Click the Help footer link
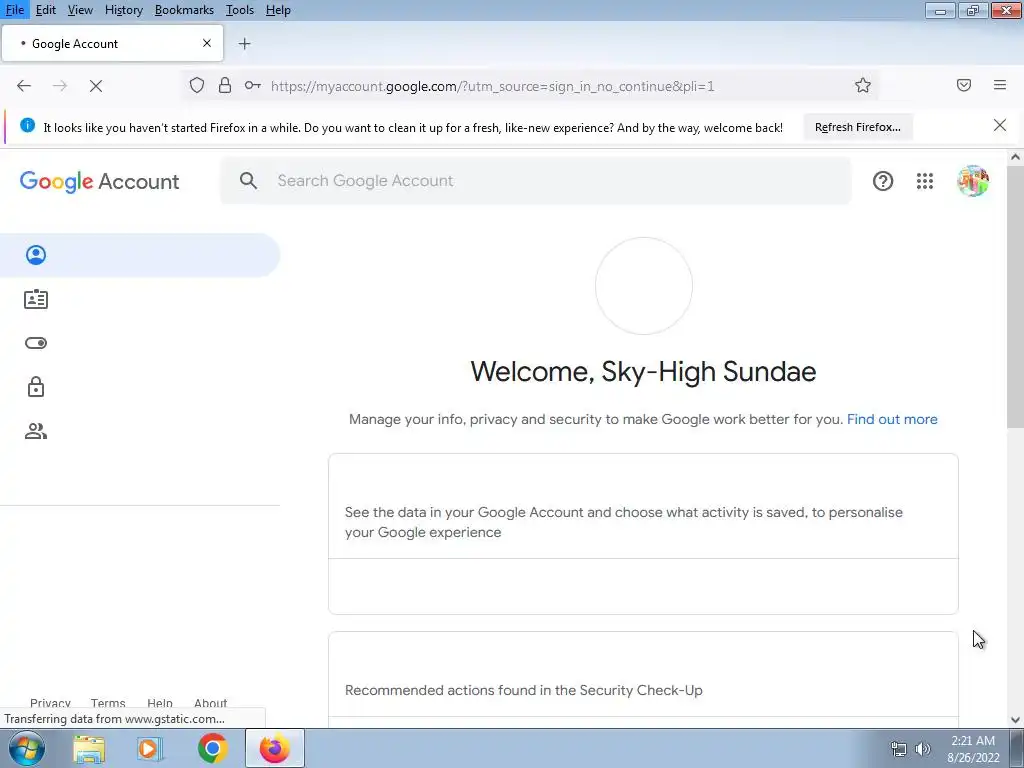The width and height of the screenshot is (1024, 768). click(159, 703)
